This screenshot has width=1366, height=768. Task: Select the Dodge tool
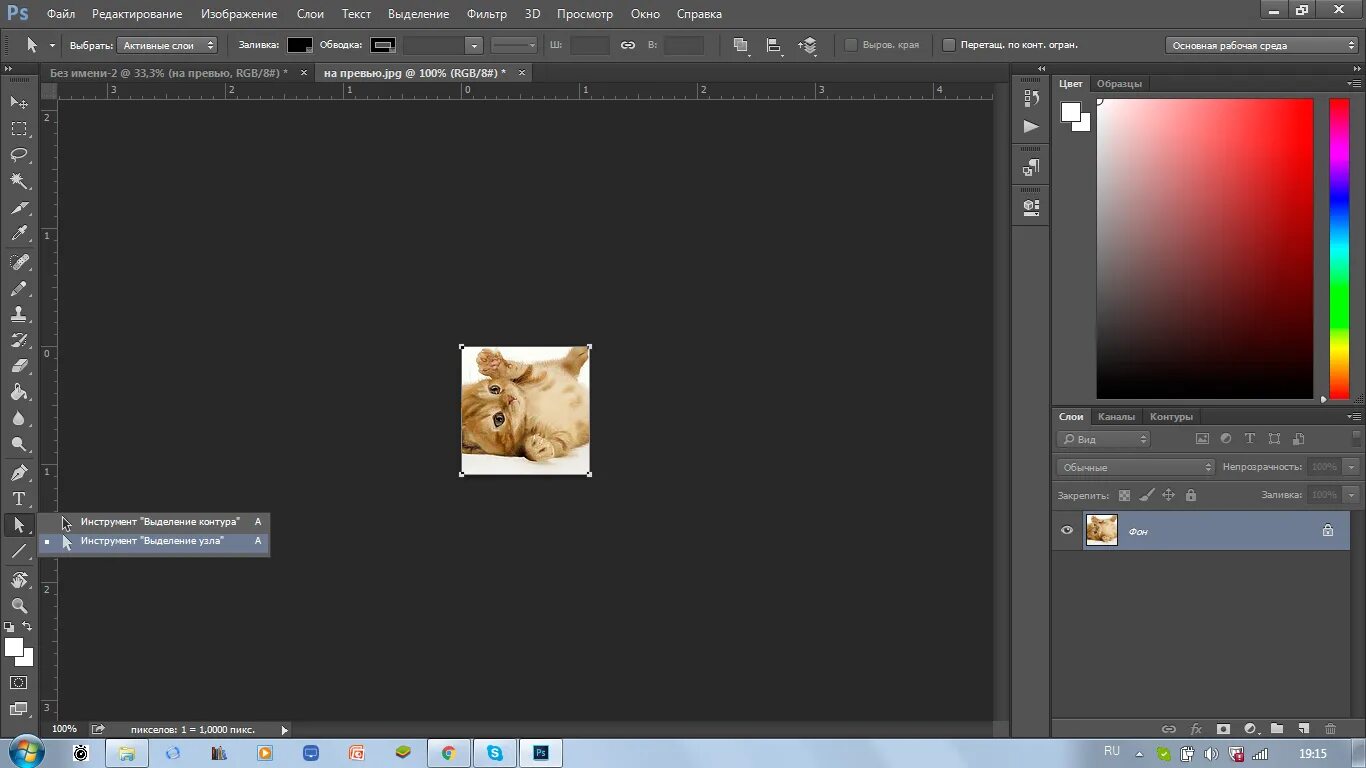pyautogui.click(x=19, y=444)
